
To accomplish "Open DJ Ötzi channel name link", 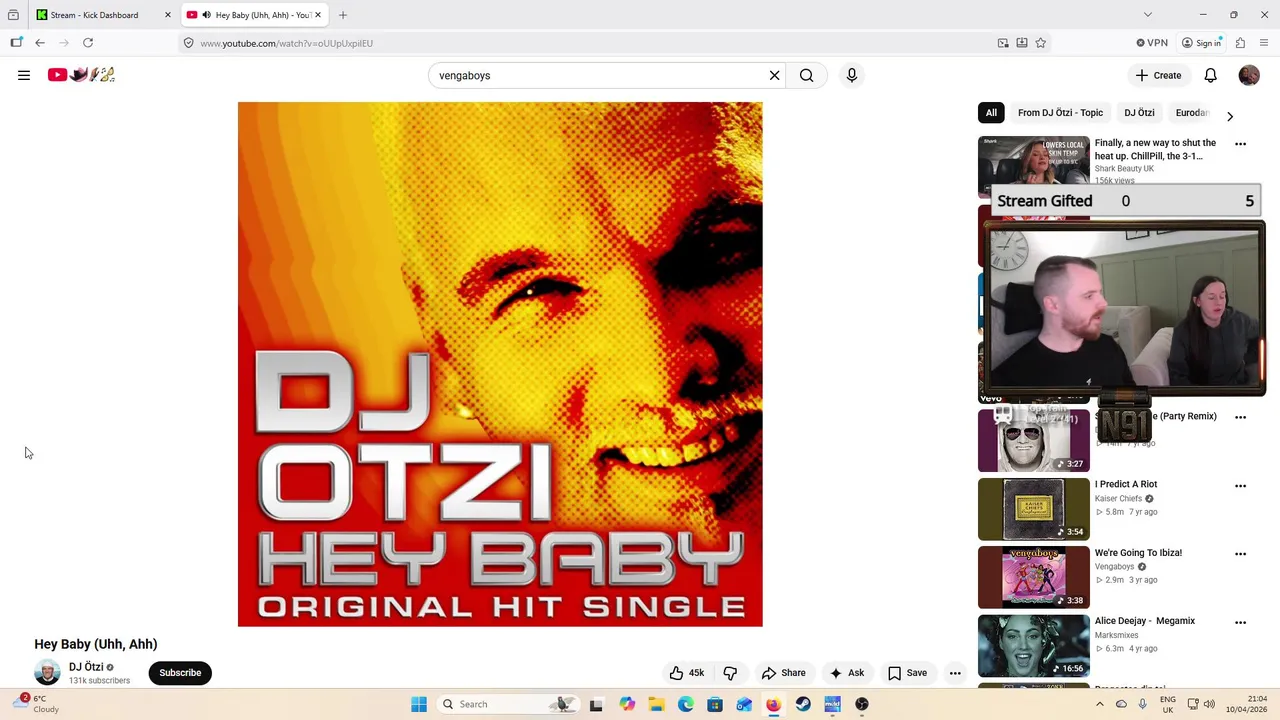I will 86,667.
